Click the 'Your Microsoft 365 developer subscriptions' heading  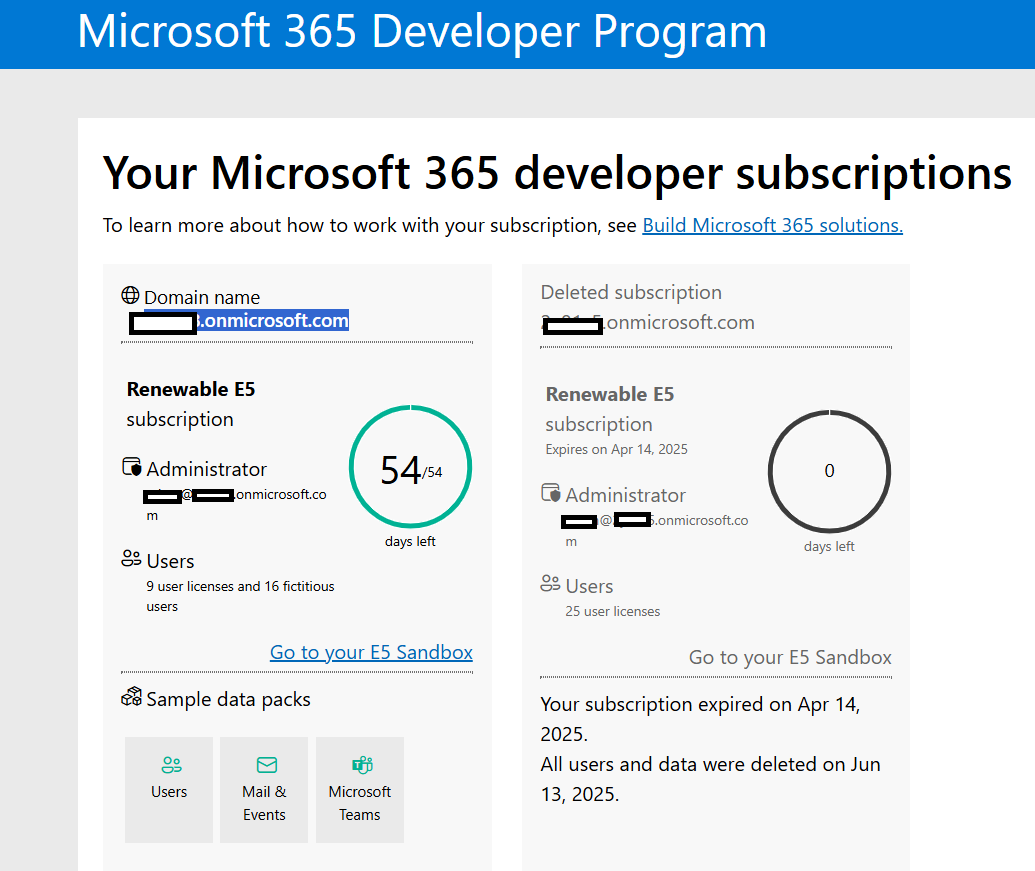(x=557, y=173)
